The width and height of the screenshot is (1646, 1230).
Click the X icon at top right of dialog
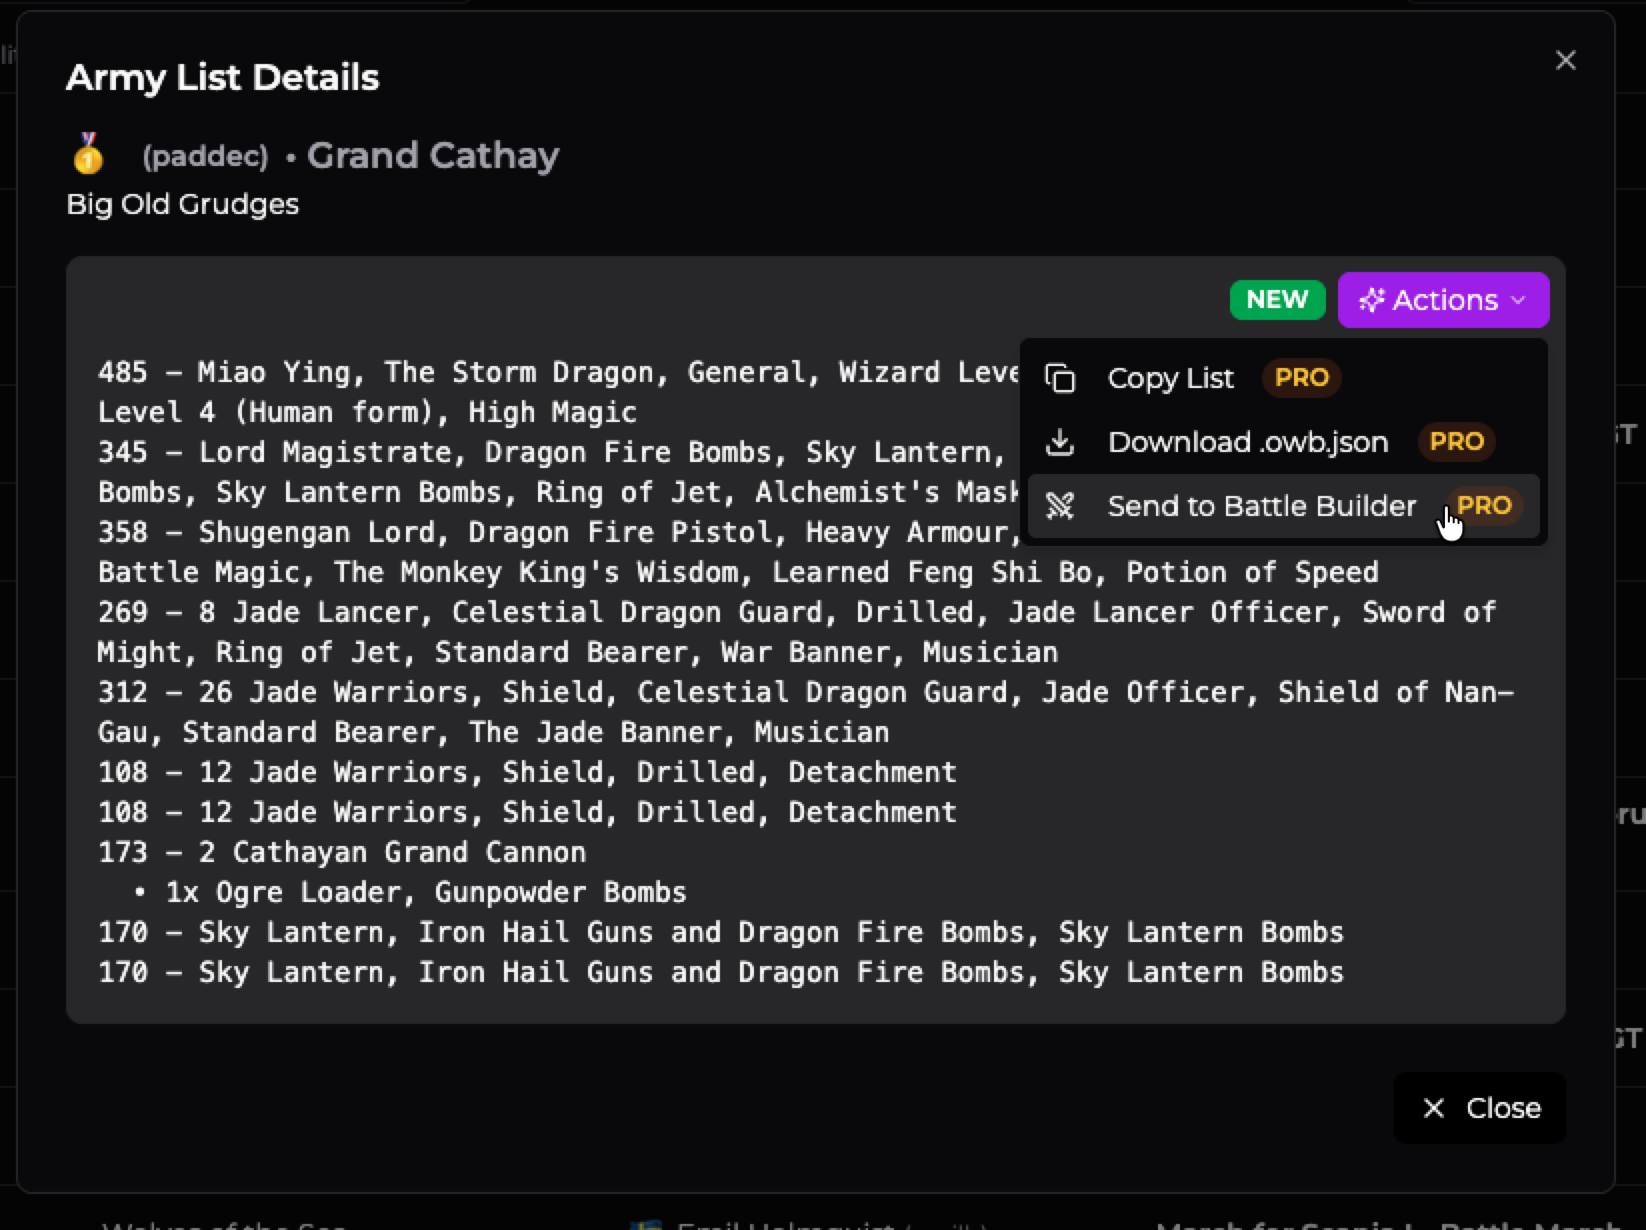[x=1565, y=60]
